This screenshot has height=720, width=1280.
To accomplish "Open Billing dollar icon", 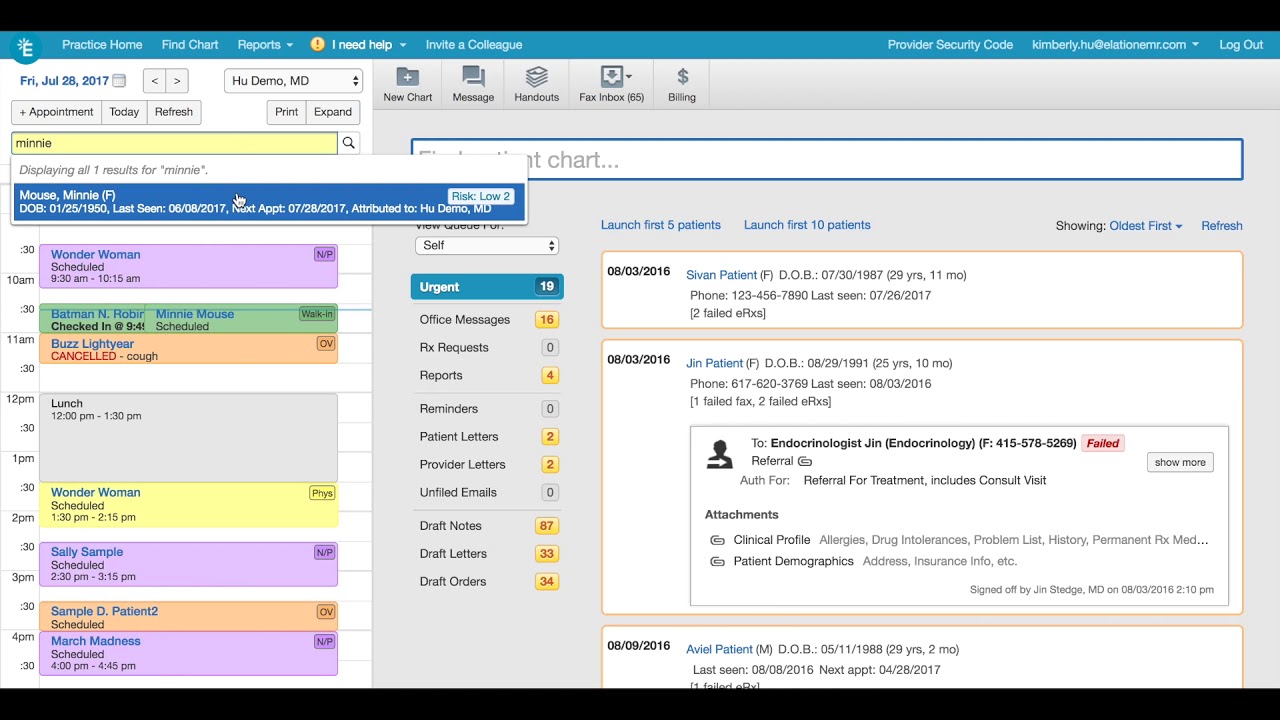I will (x=682, y=85).
